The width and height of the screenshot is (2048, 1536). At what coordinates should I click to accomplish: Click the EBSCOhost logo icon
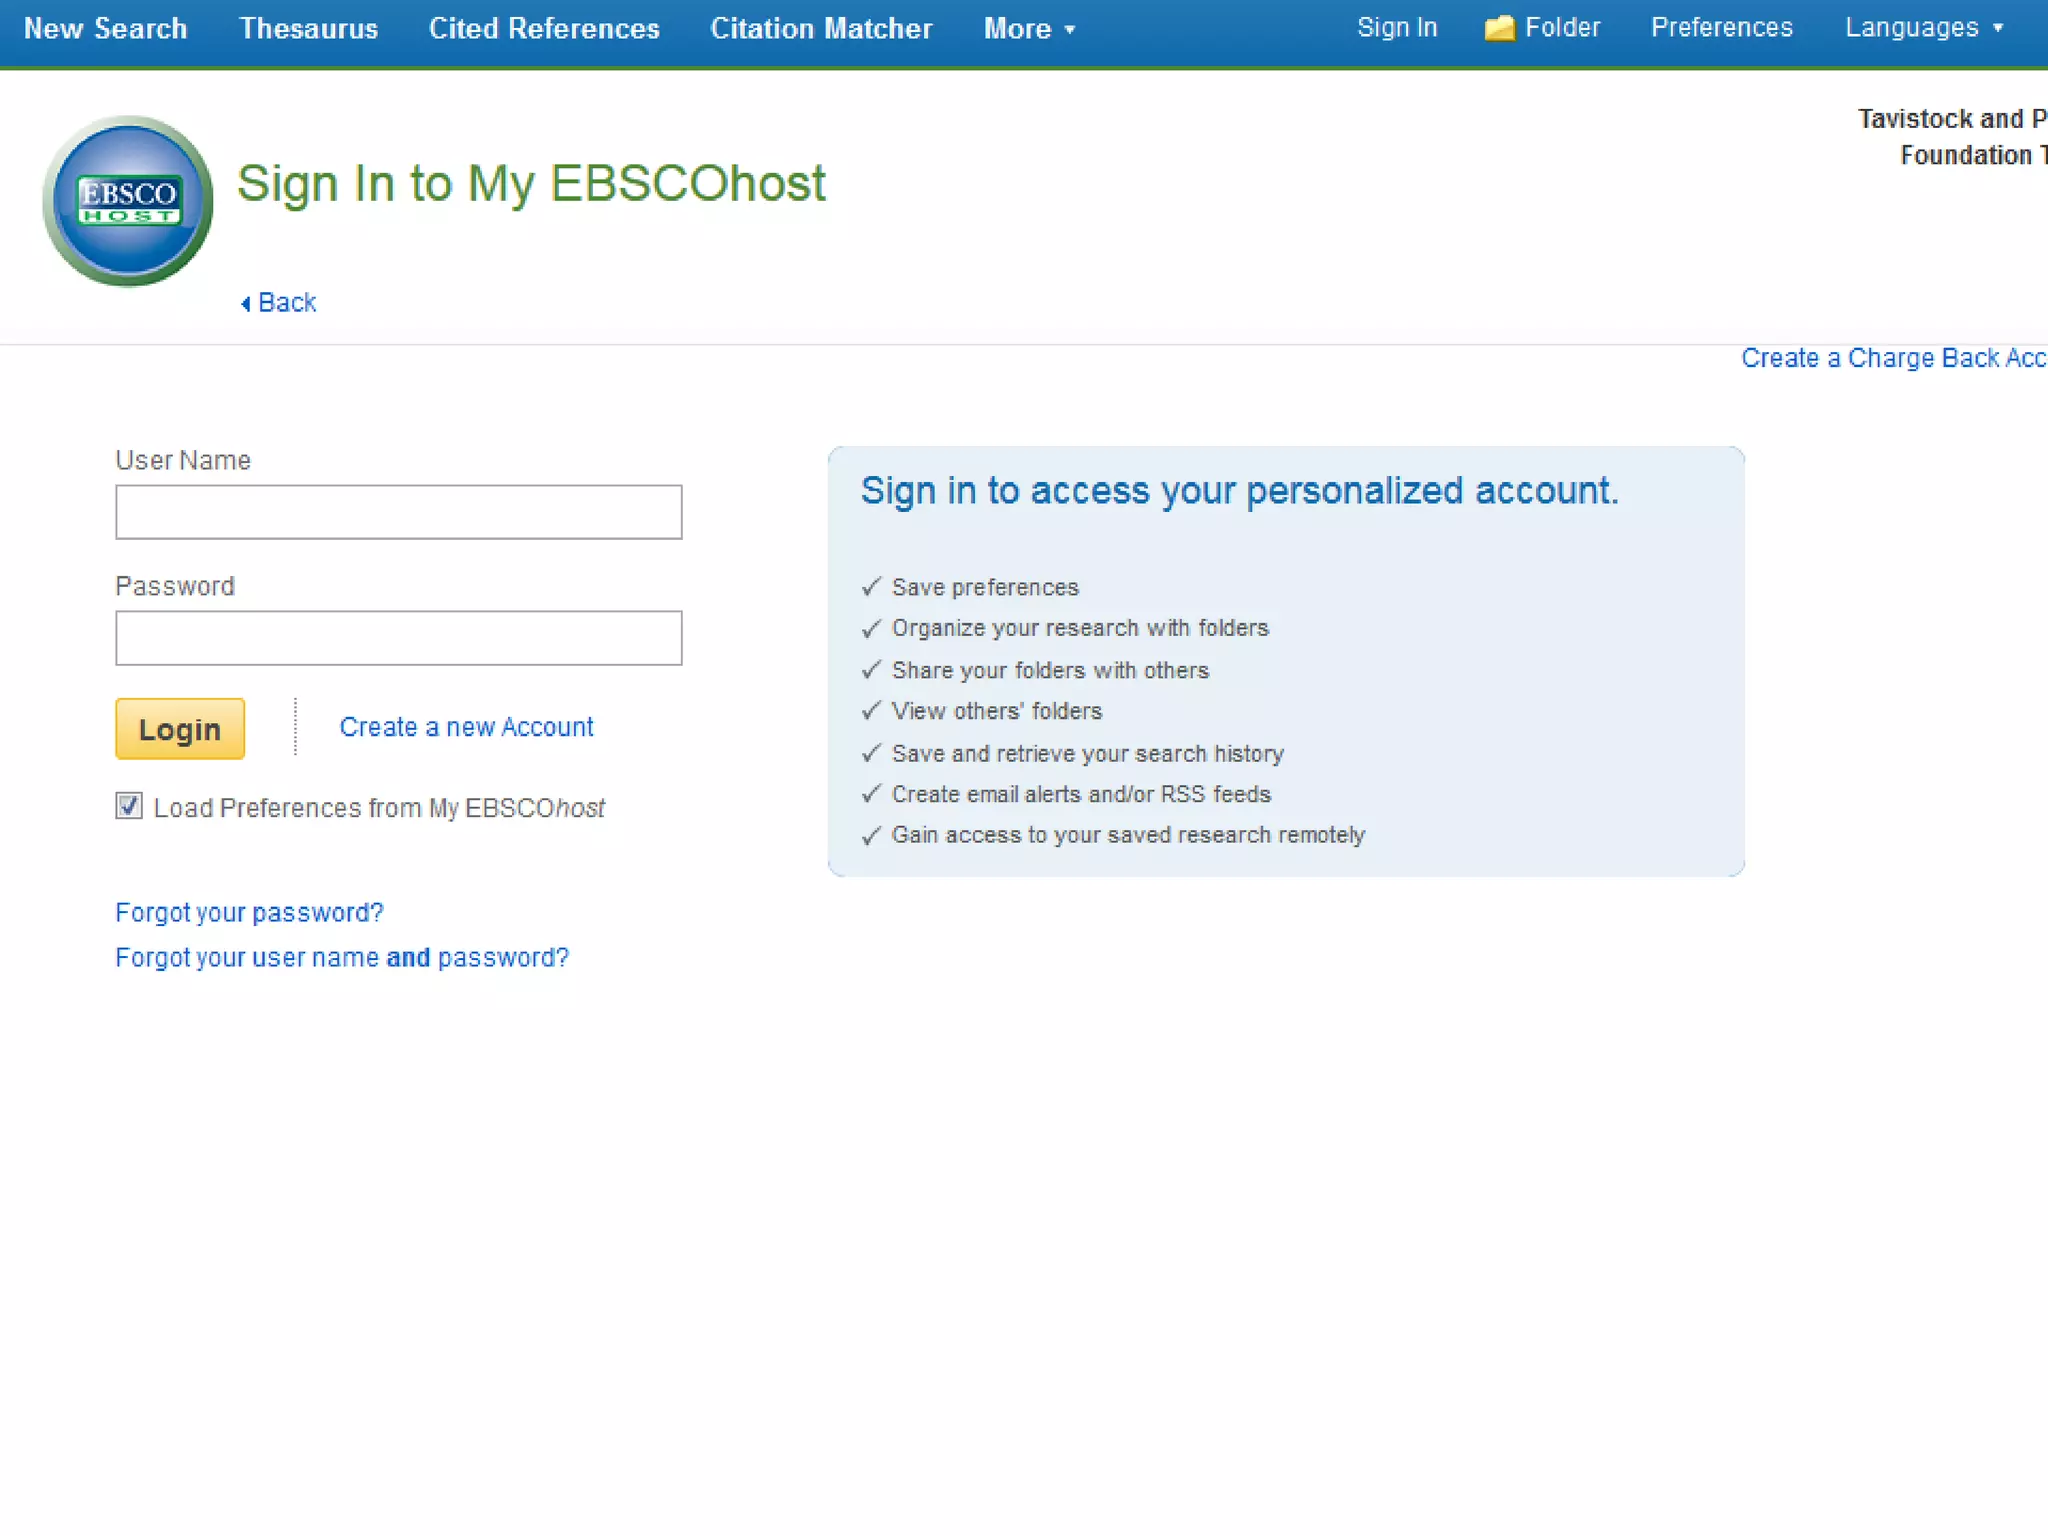pos(128,201)
